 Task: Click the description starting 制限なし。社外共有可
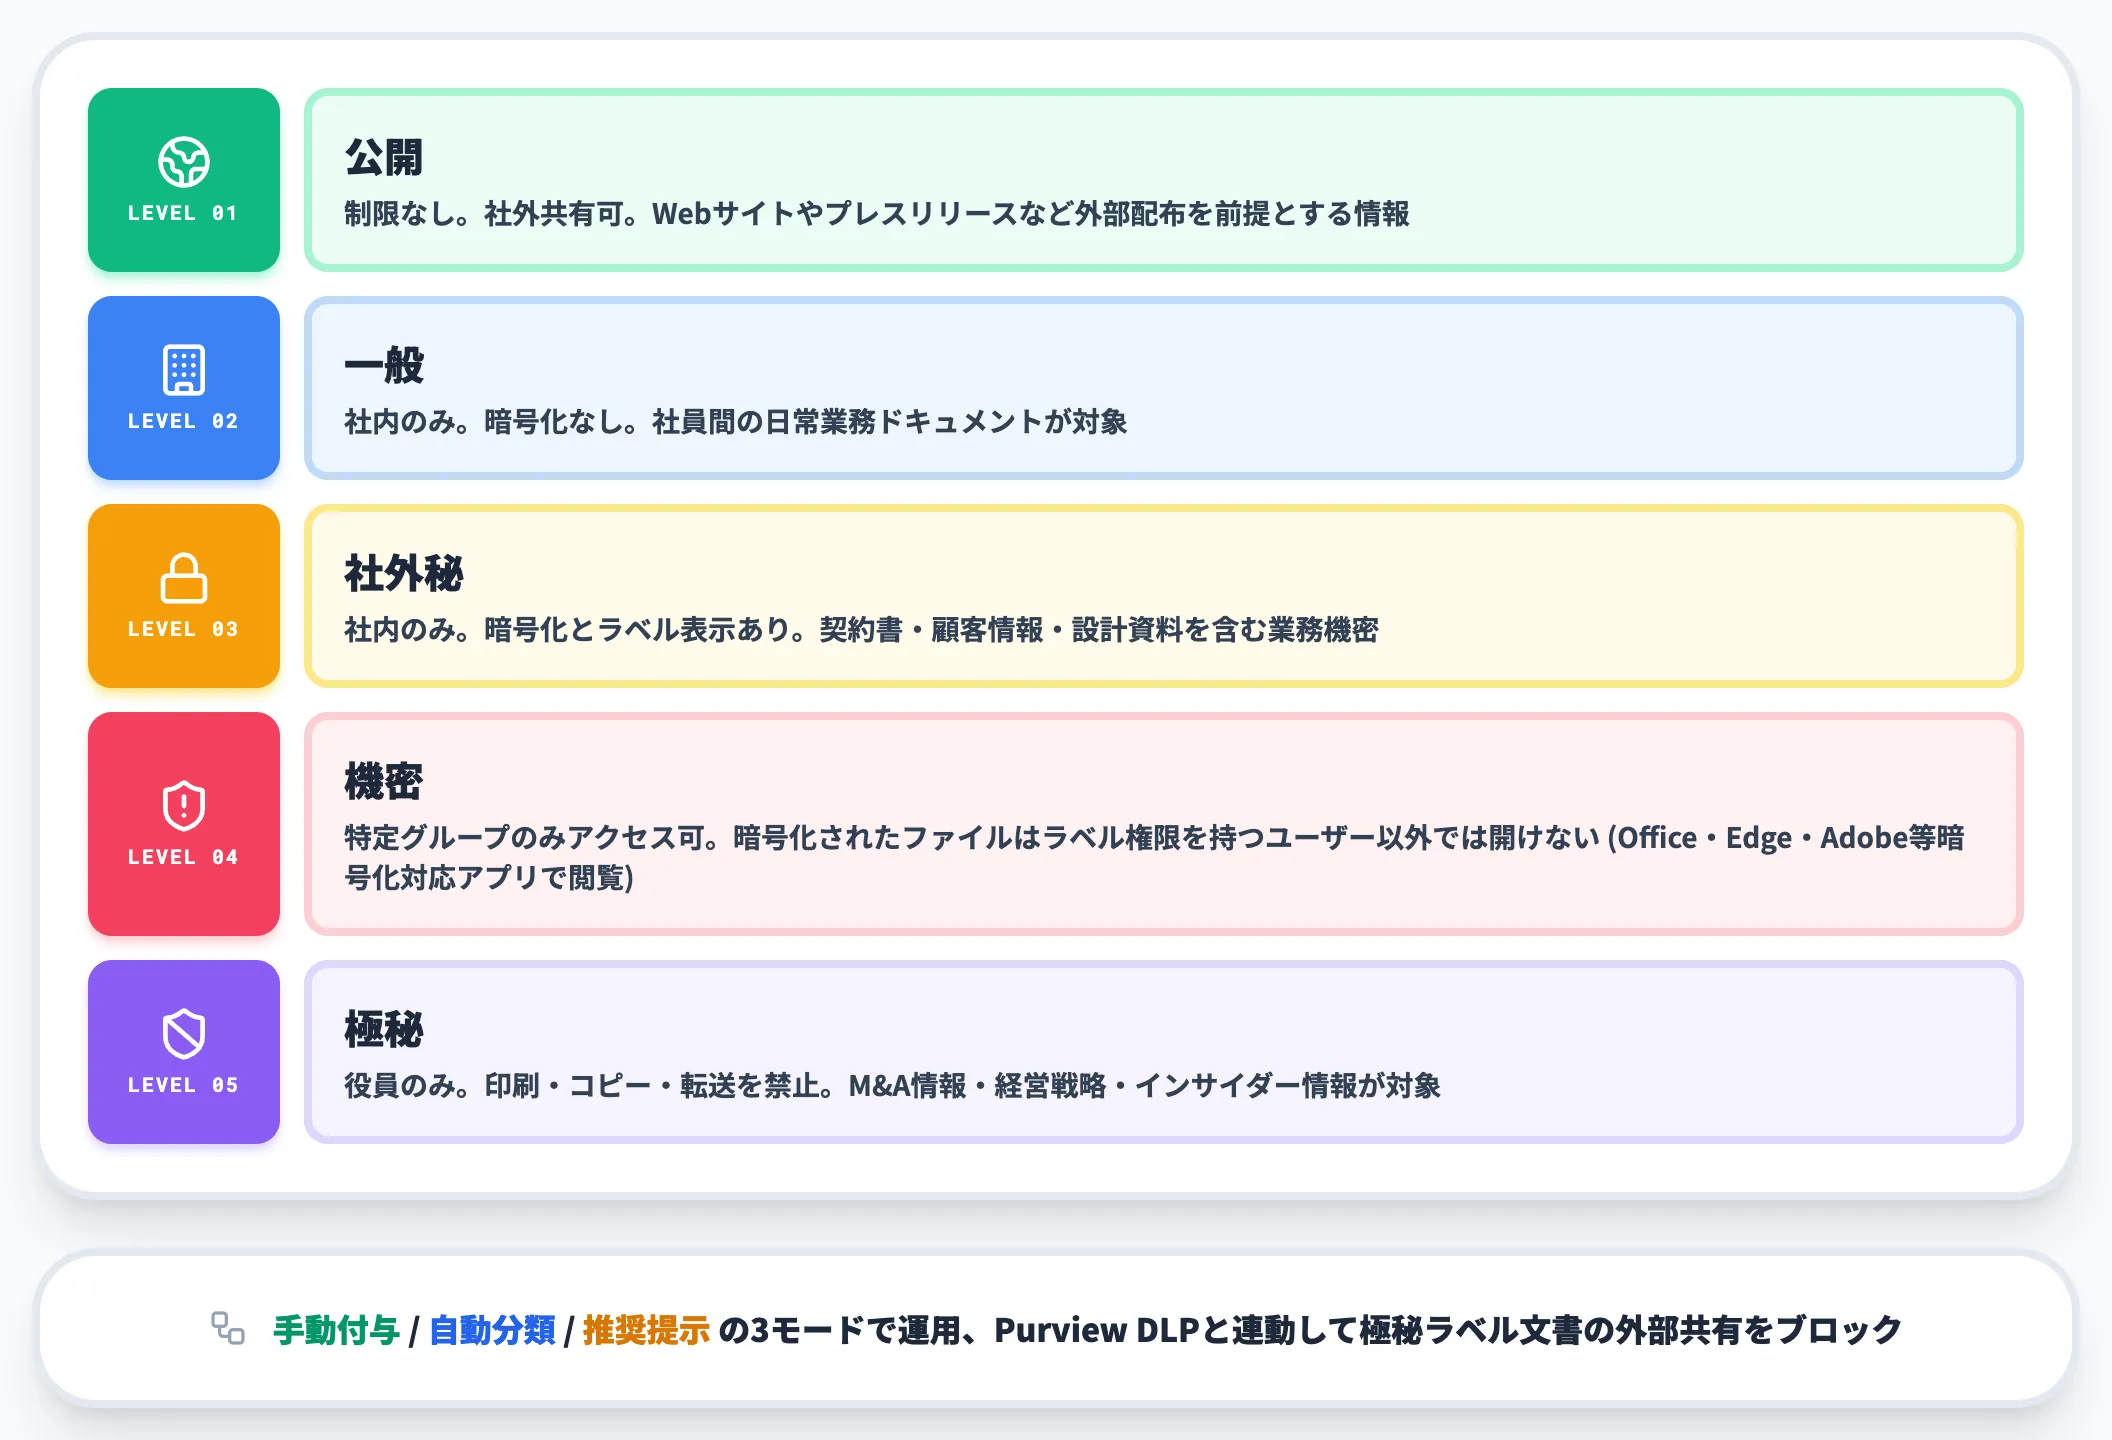pyautogui.click(x=877, y=213)
